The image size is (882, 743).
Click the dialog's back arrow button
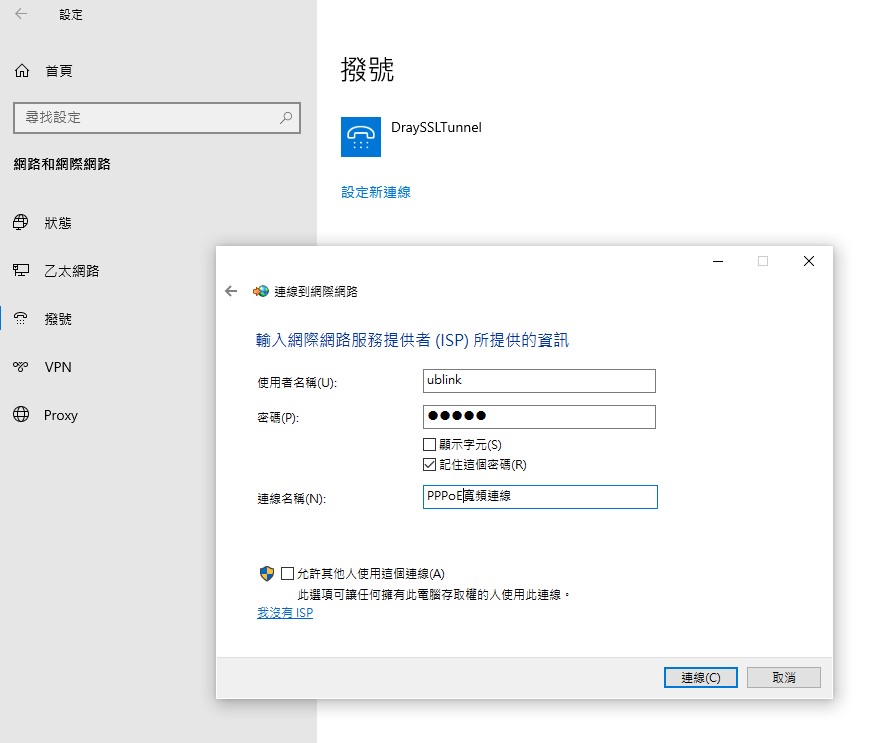pos(232,291)
